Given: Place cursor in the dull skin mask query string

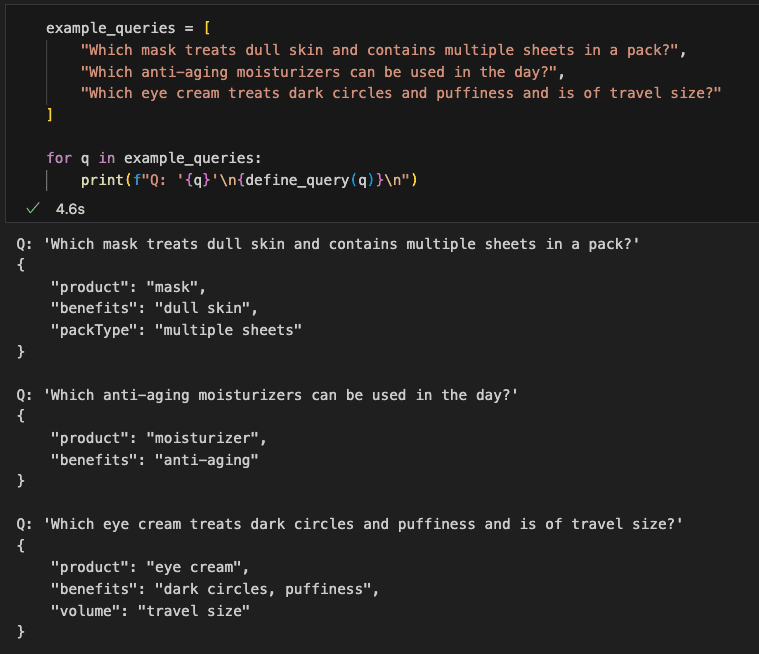Looking at the screenshot, I should (x=385, y=50).
